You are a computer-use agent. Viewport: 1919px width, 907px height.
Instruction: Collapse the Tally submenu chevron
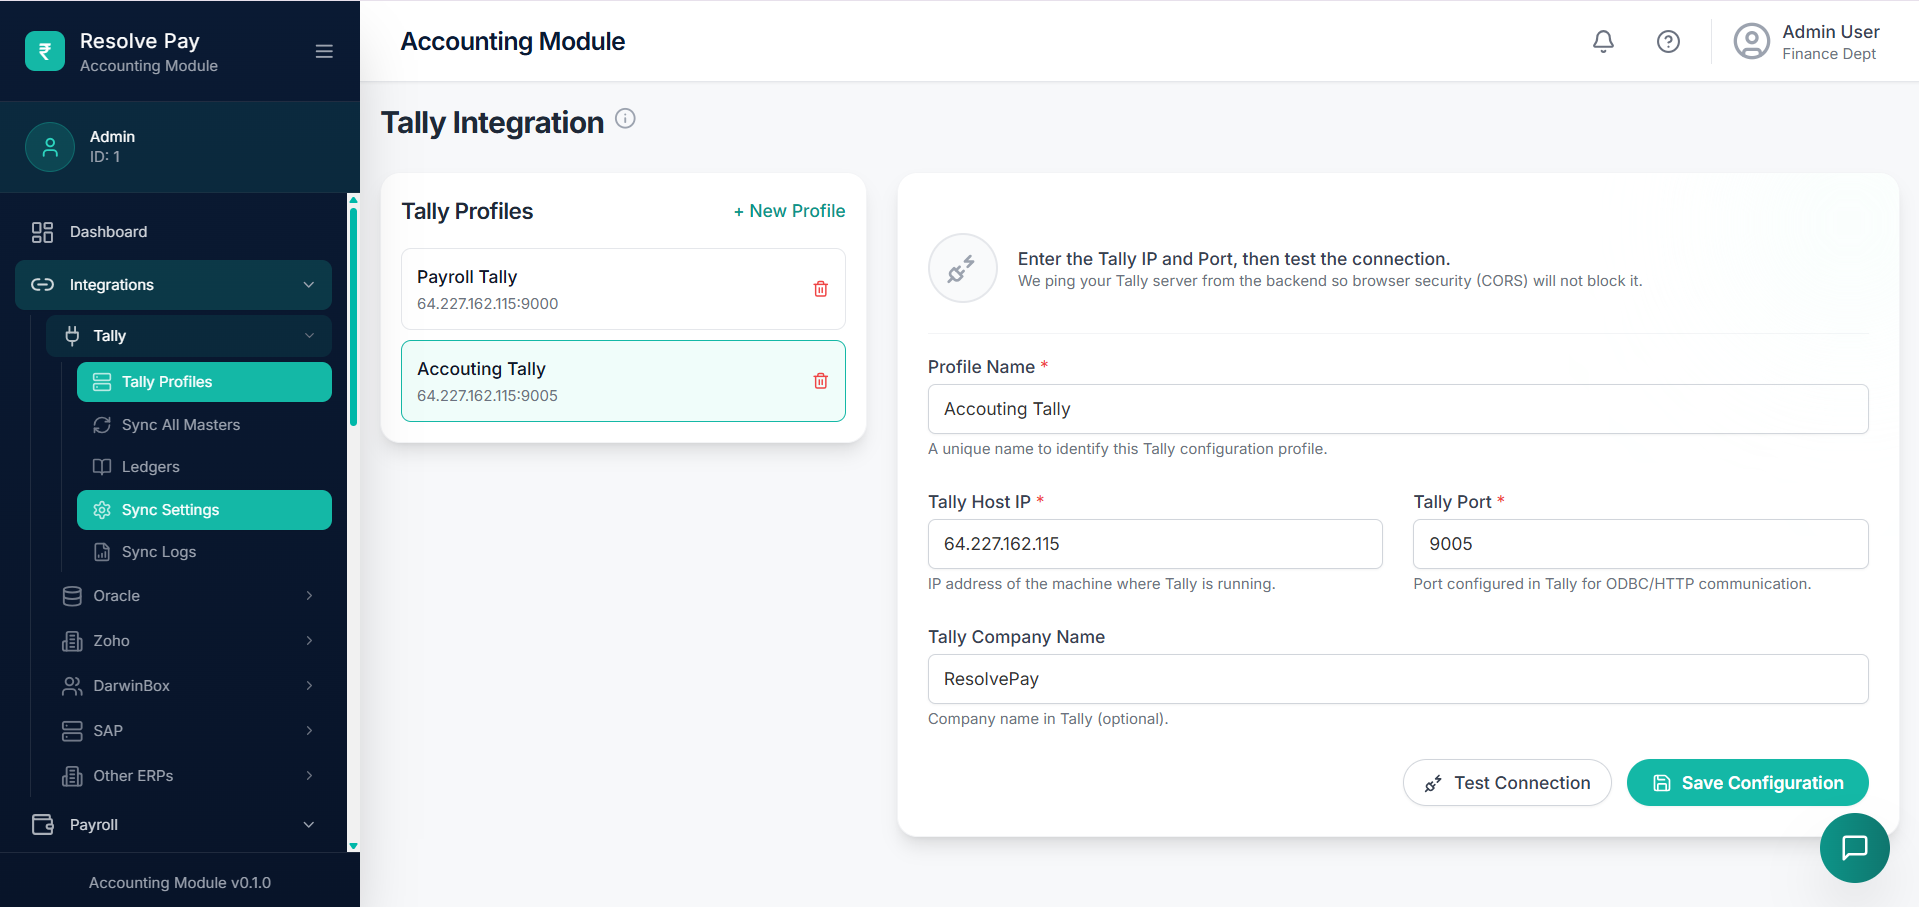coord(309,336)
